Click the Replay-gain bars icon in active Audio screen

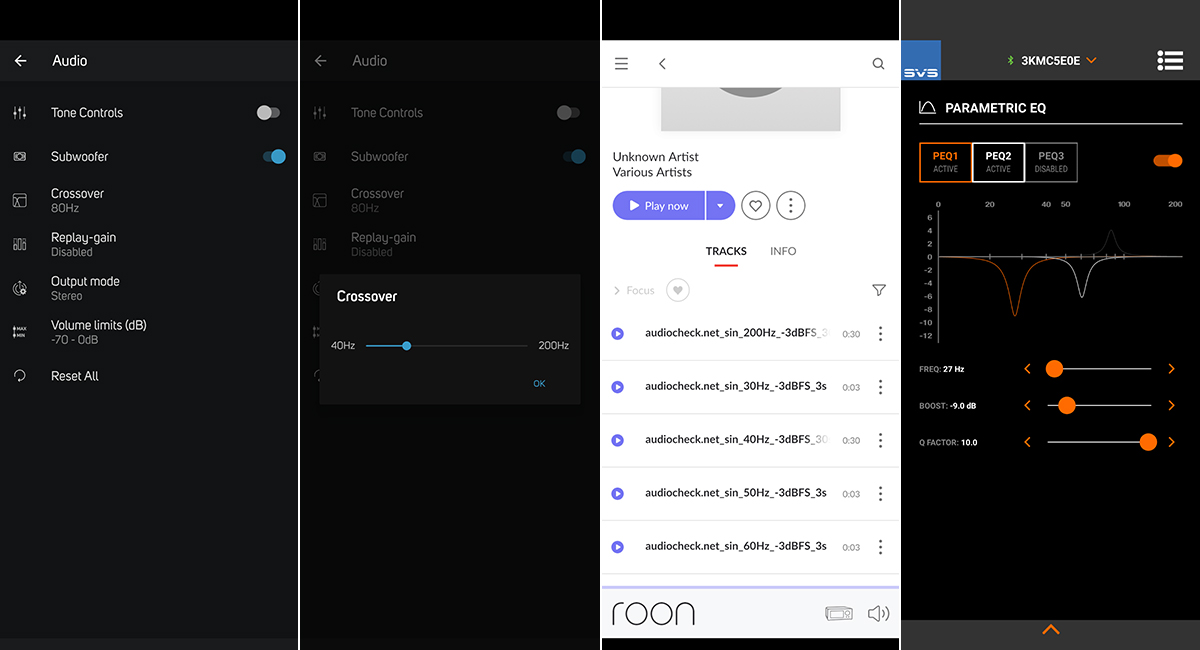[x=20, y=244]
